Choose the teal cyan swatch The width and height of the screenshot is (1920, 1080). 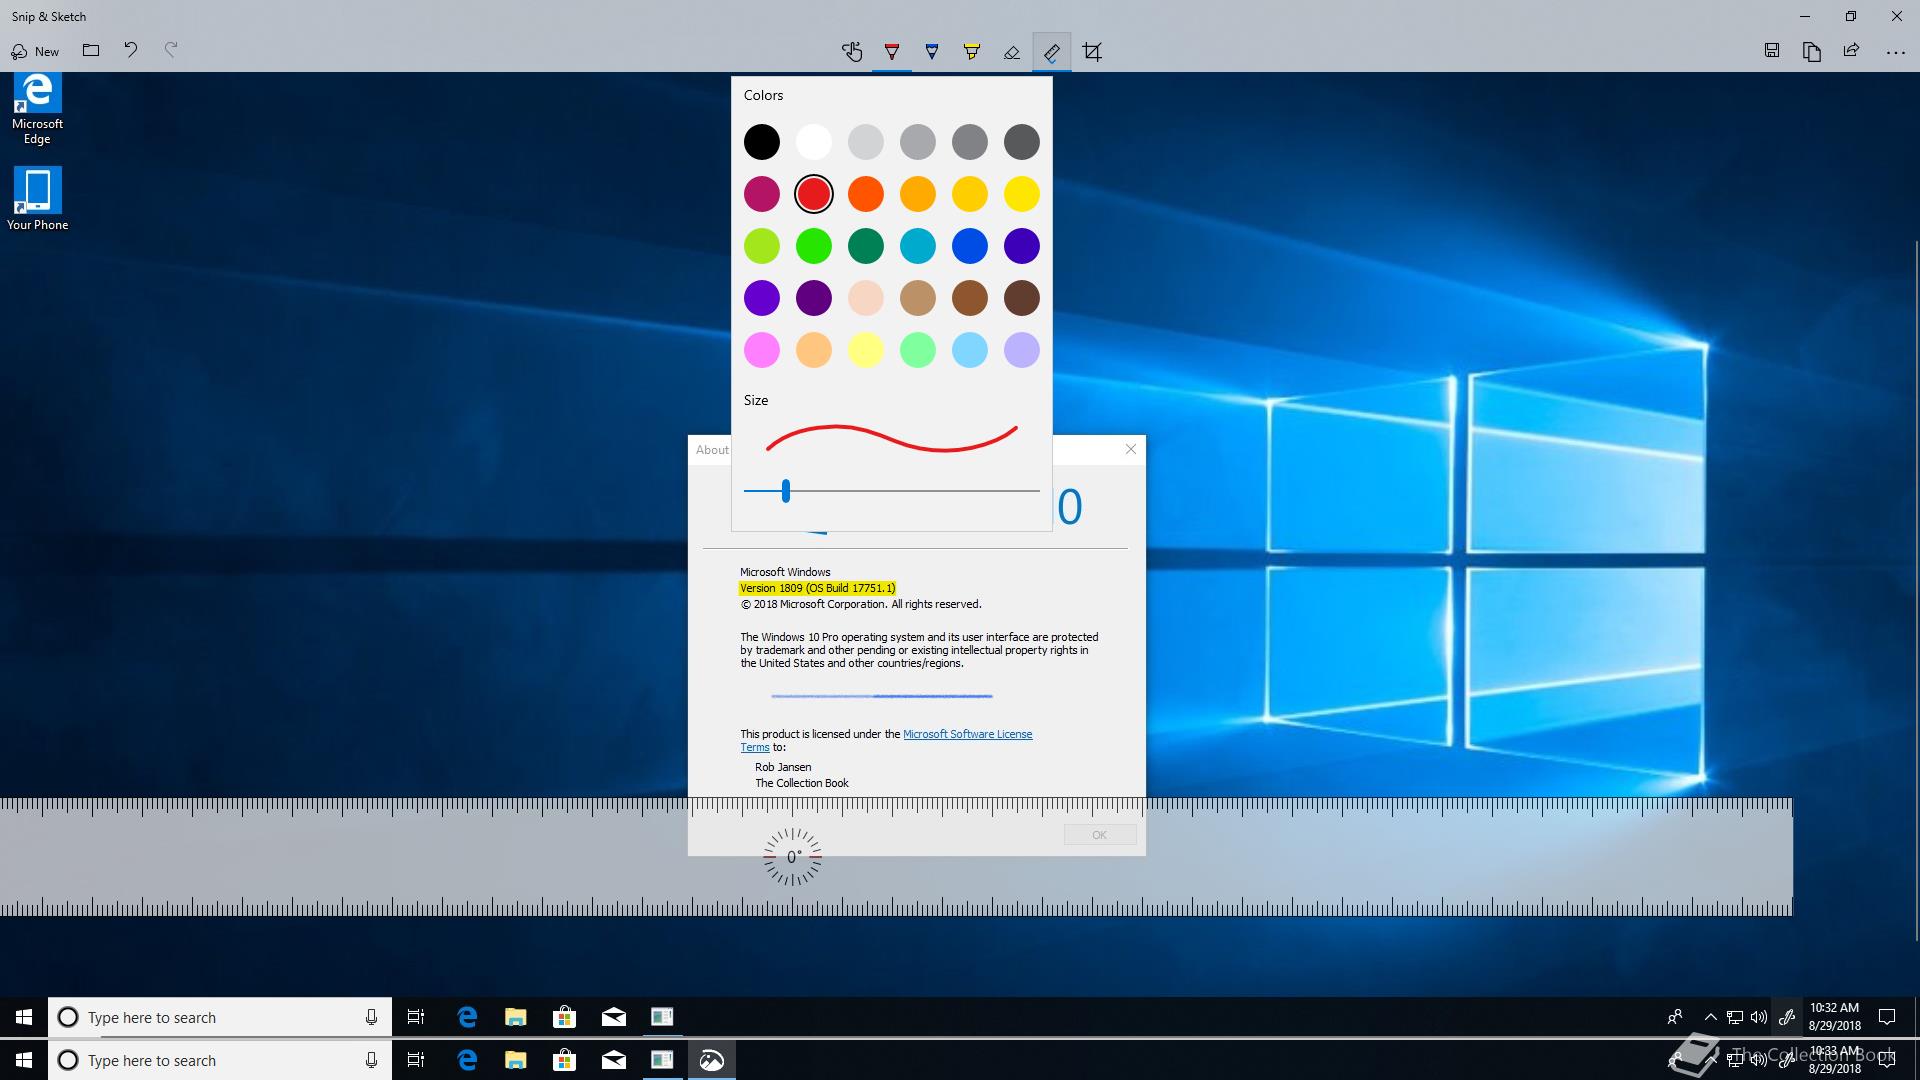click(x=918, y=246)
